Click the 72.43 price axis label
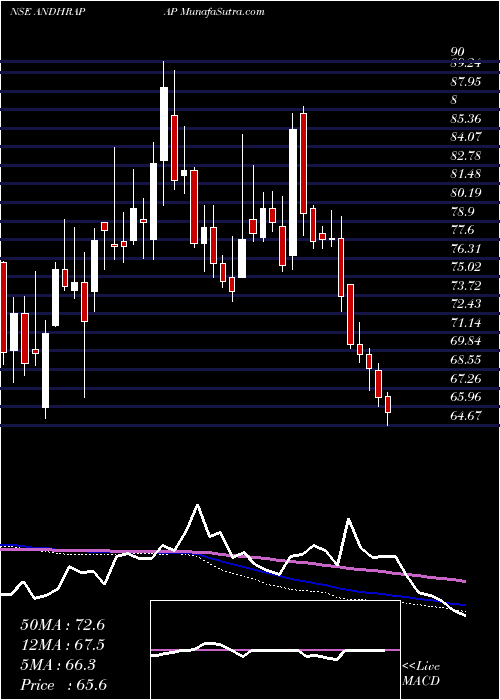Viewport: 500px width, 700px height. click(466, 304)
